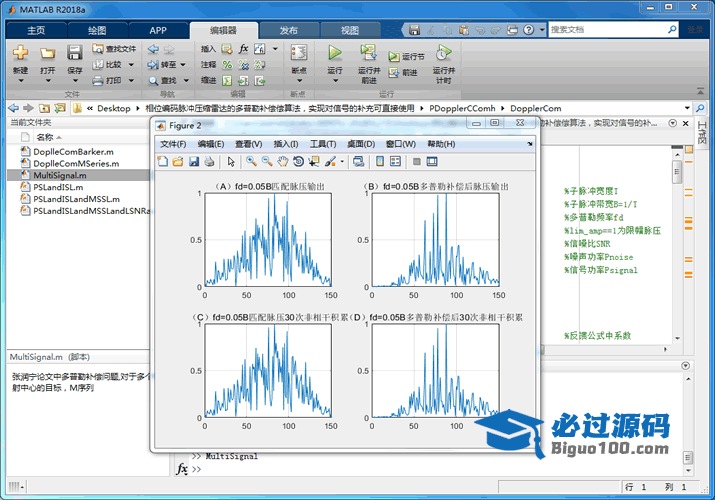Open 工具(T) menu in Figure 2
Screen dimensions: 715x500
point(323,144)
